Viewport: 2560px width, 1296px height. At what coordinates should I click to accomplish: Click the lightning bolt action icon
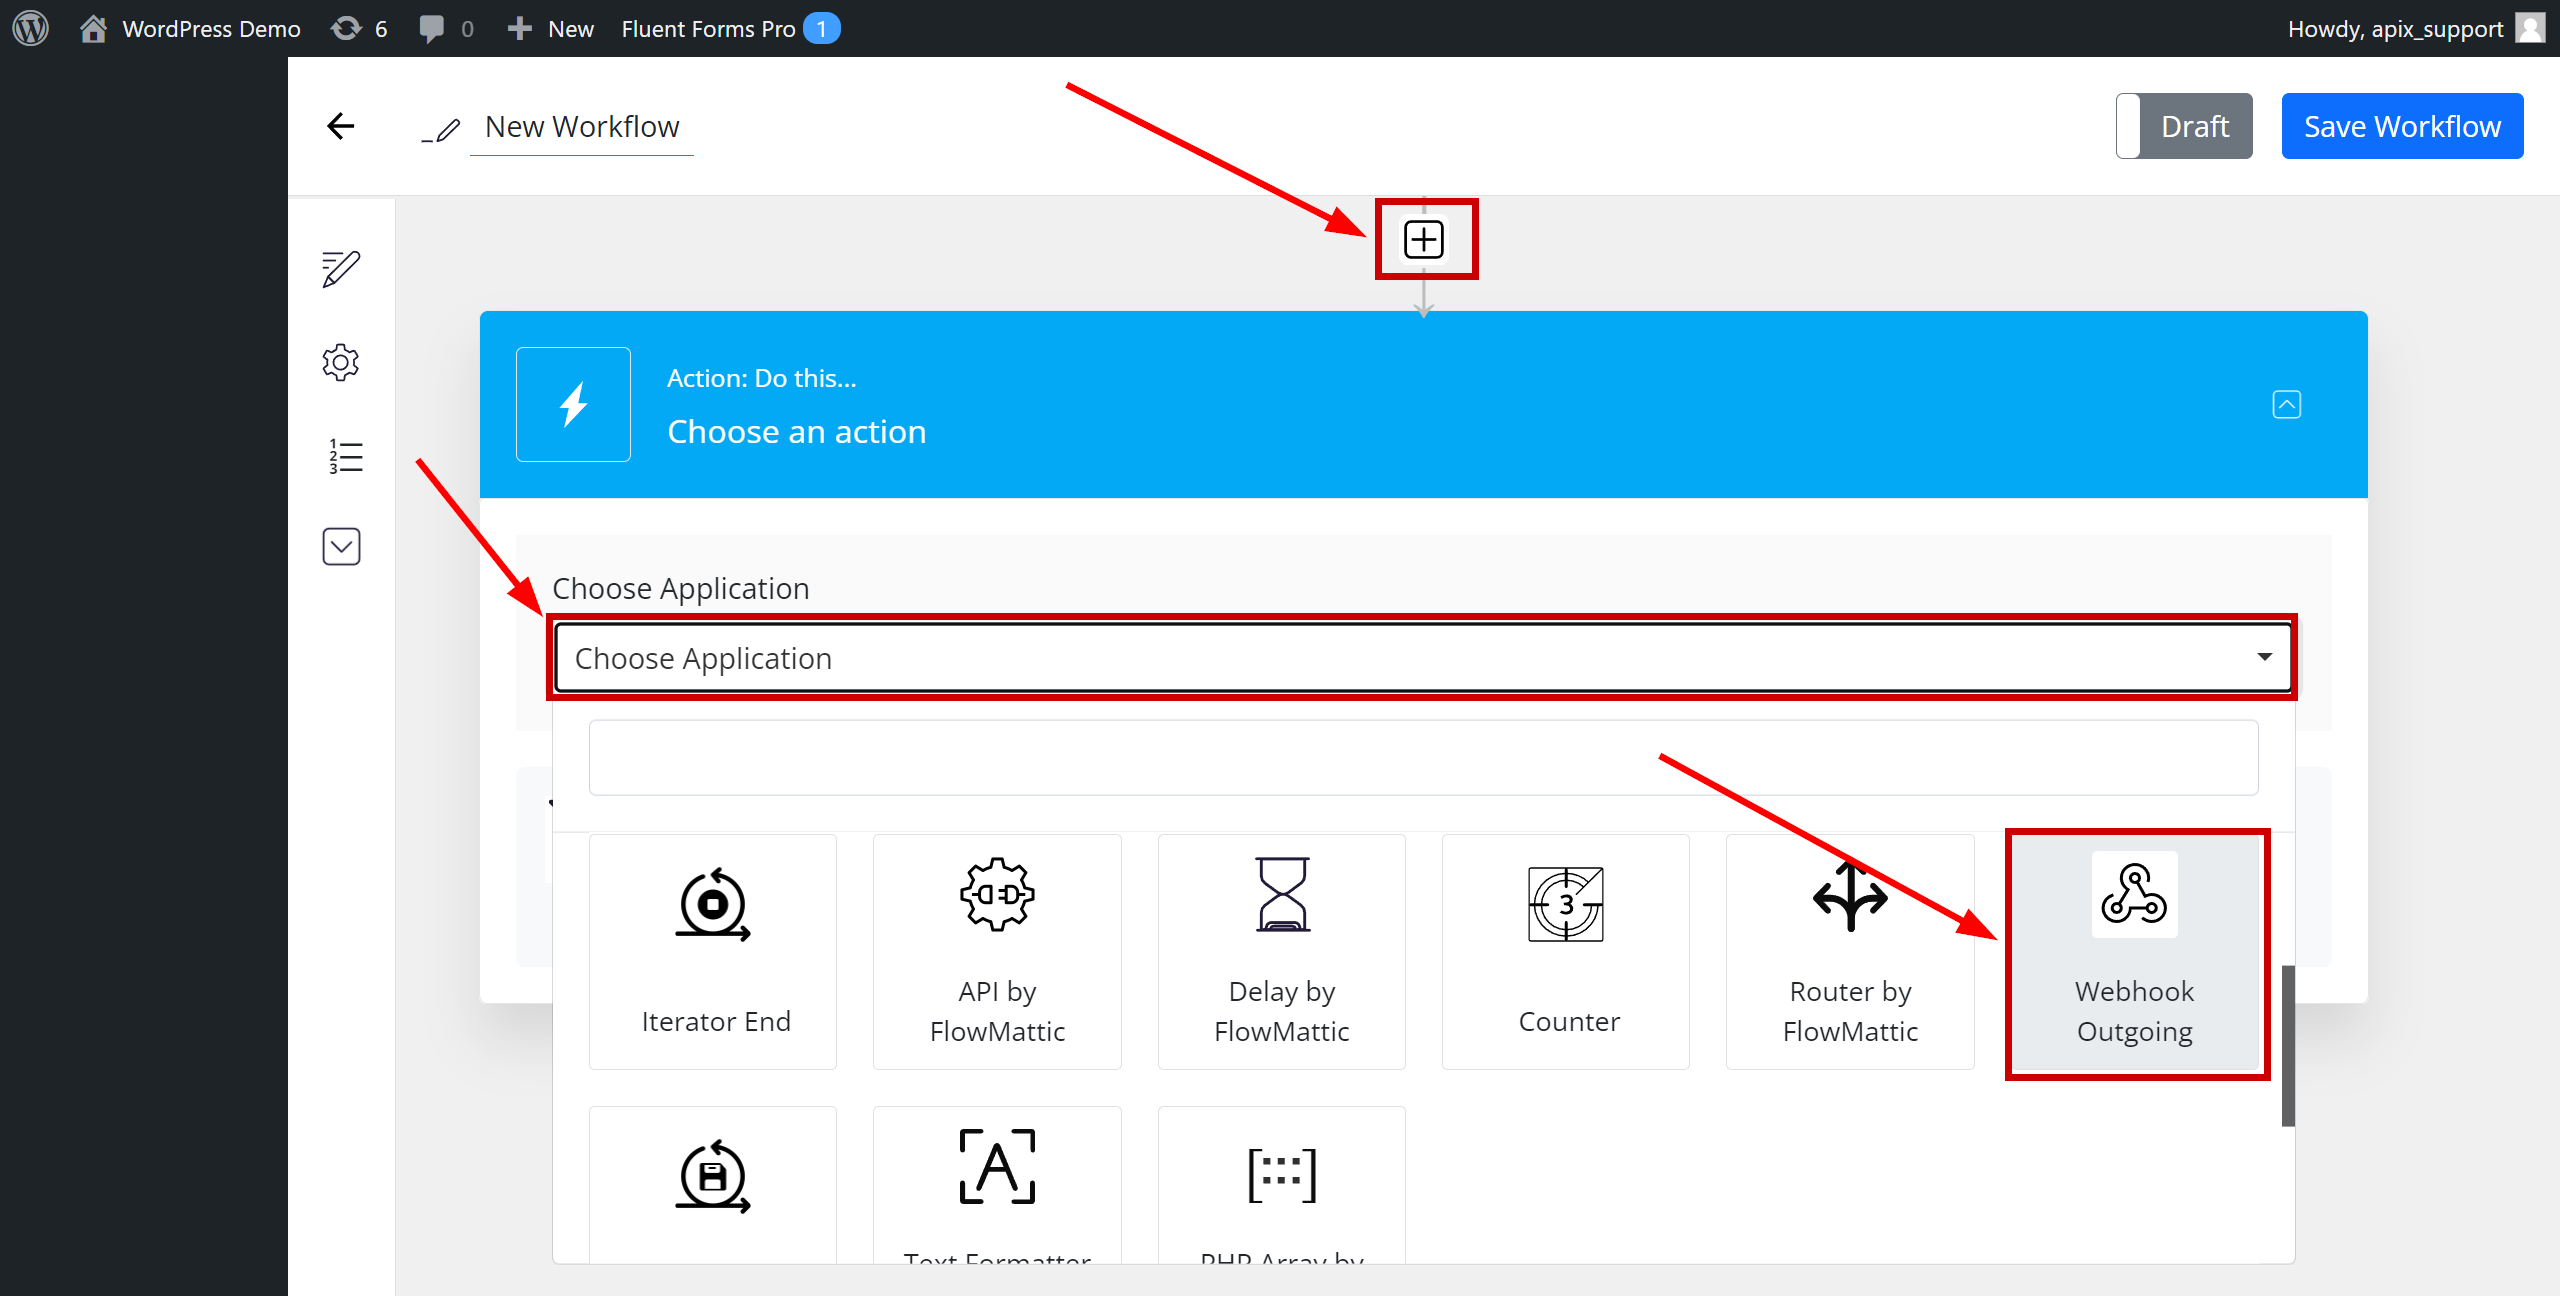(x=573, y=404)
